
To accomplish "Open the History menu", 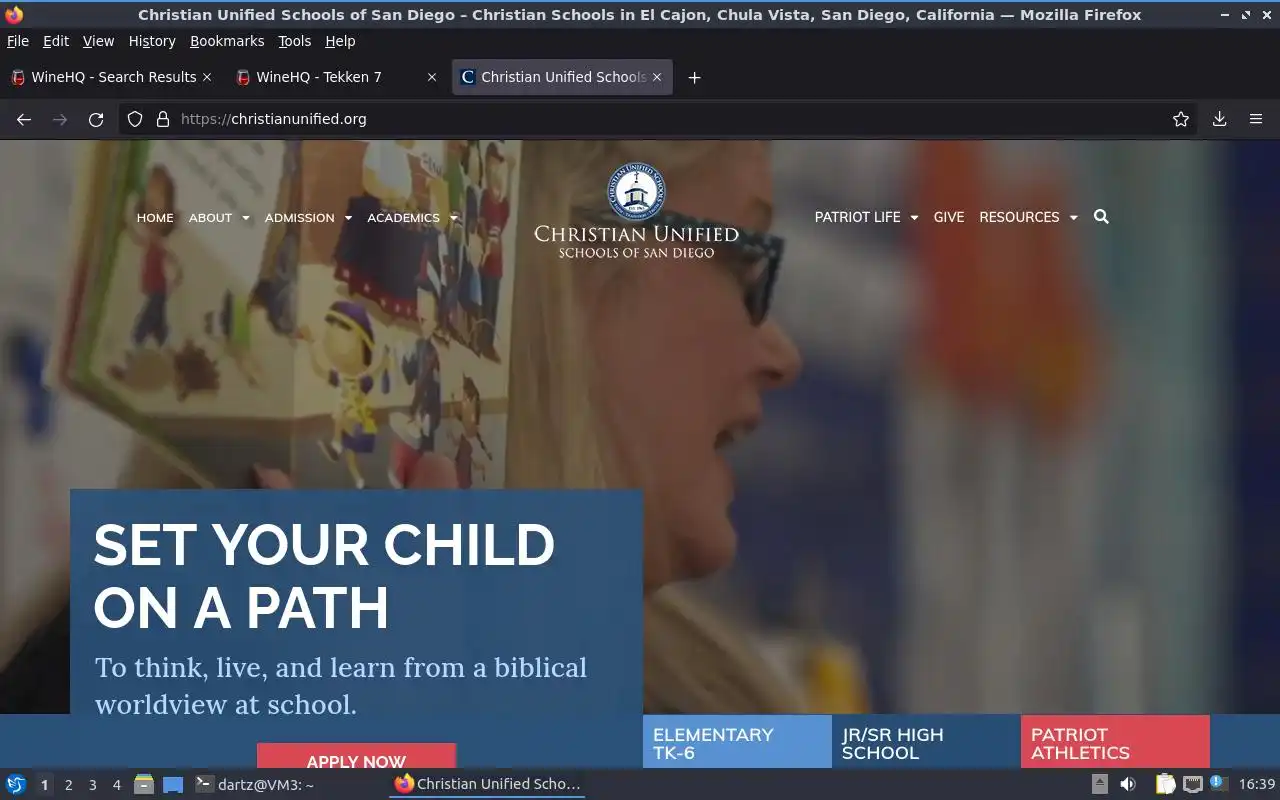I will click(152, 41).
